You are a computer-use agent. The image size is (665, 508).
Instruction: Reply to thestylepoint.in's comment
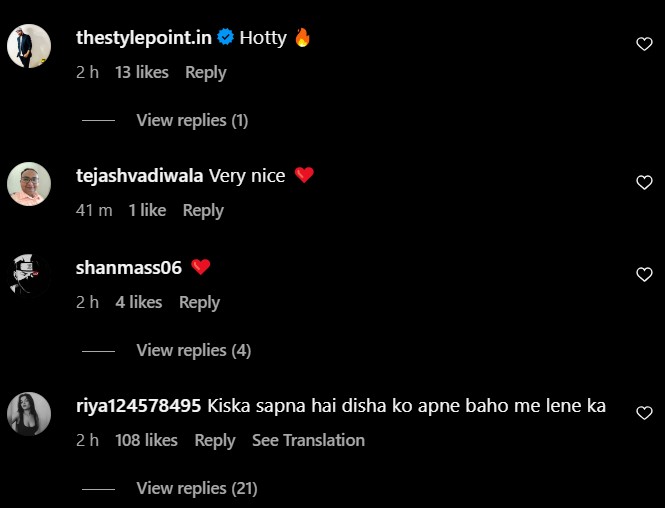pos(205,72)
